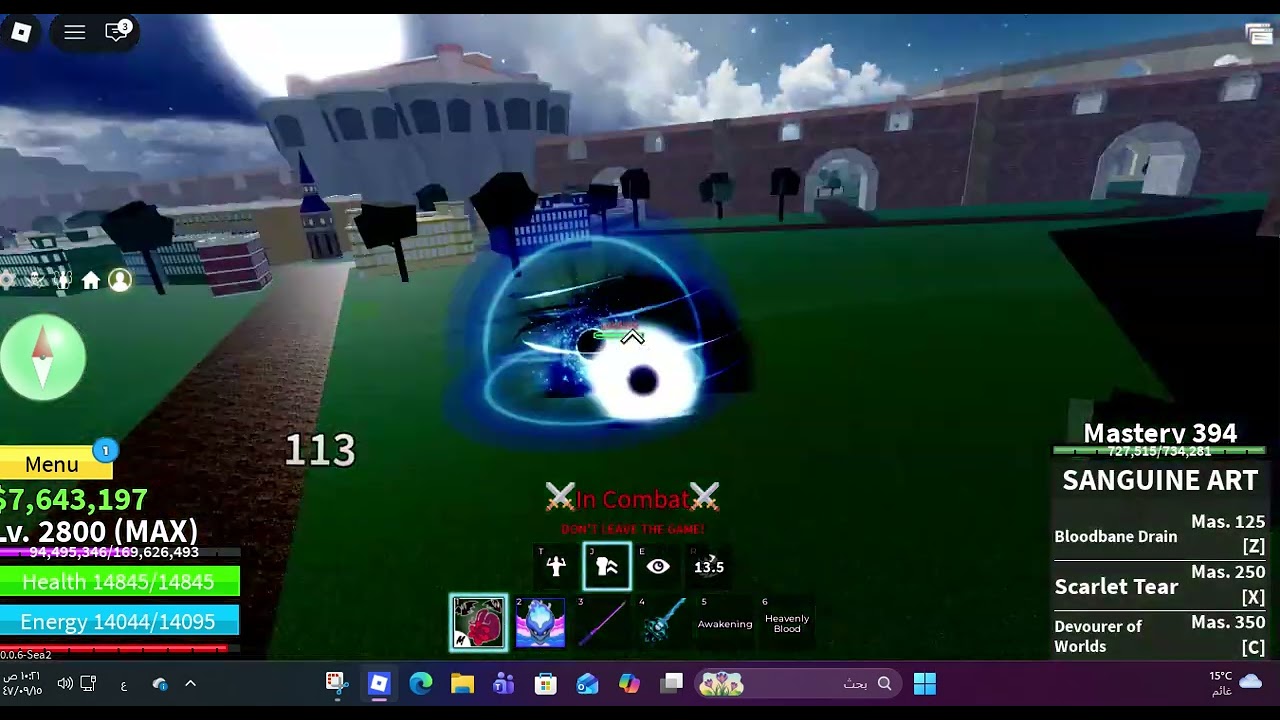Select the Awakening hotbar slot
Screen dimensions: 1280x720
pos(725,623)
